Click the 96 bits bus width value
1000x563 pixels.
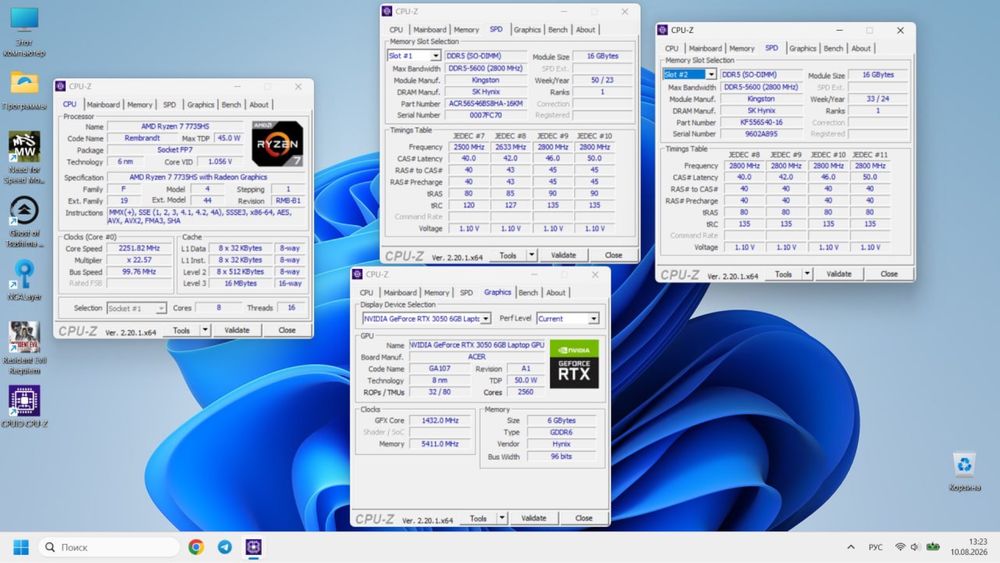point(561,457)
